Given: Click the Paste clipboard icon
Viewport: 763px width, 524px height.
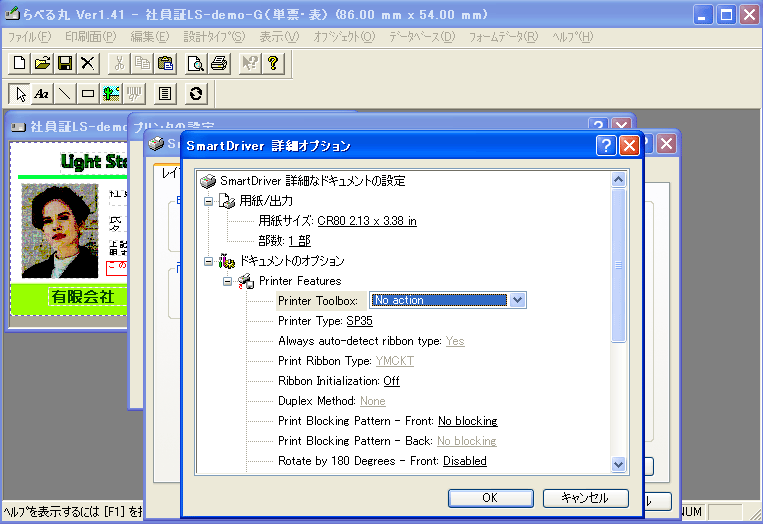Looking at the screenshot, I should pos(165,63).
